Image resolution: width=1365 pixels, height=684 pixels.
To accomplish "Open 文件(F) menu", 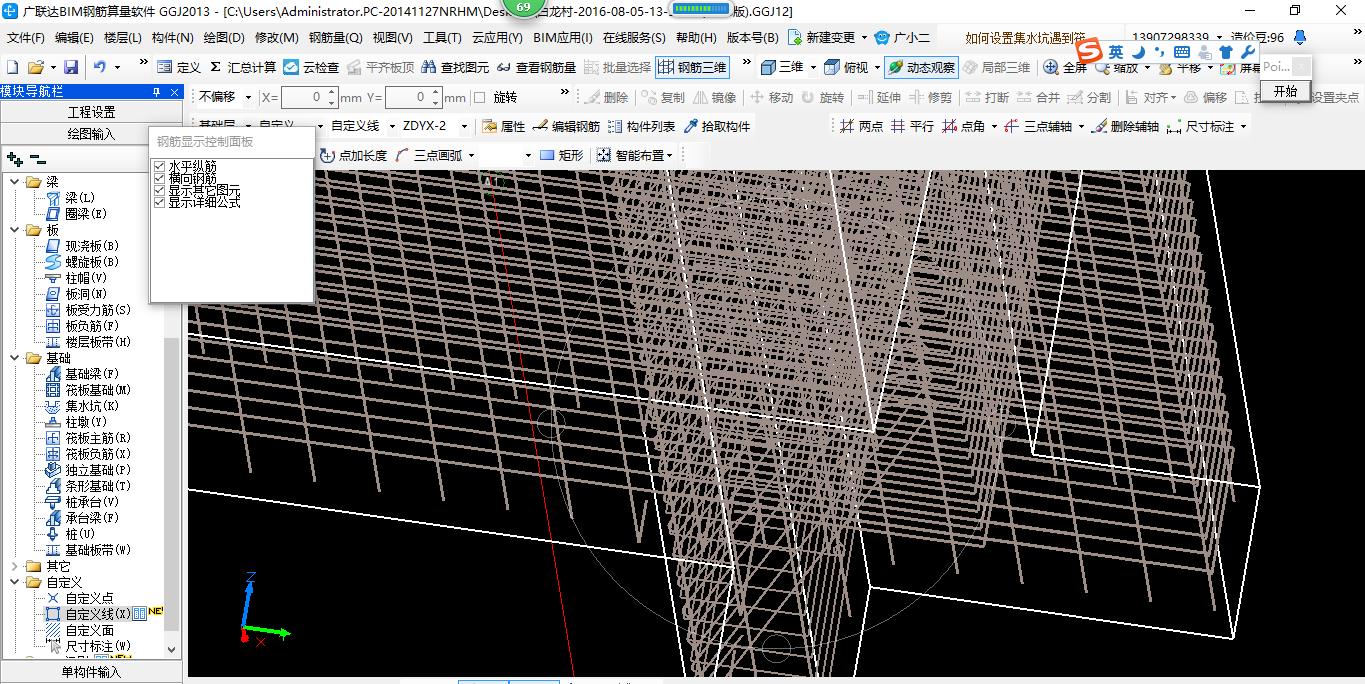I will coord(25,38).
